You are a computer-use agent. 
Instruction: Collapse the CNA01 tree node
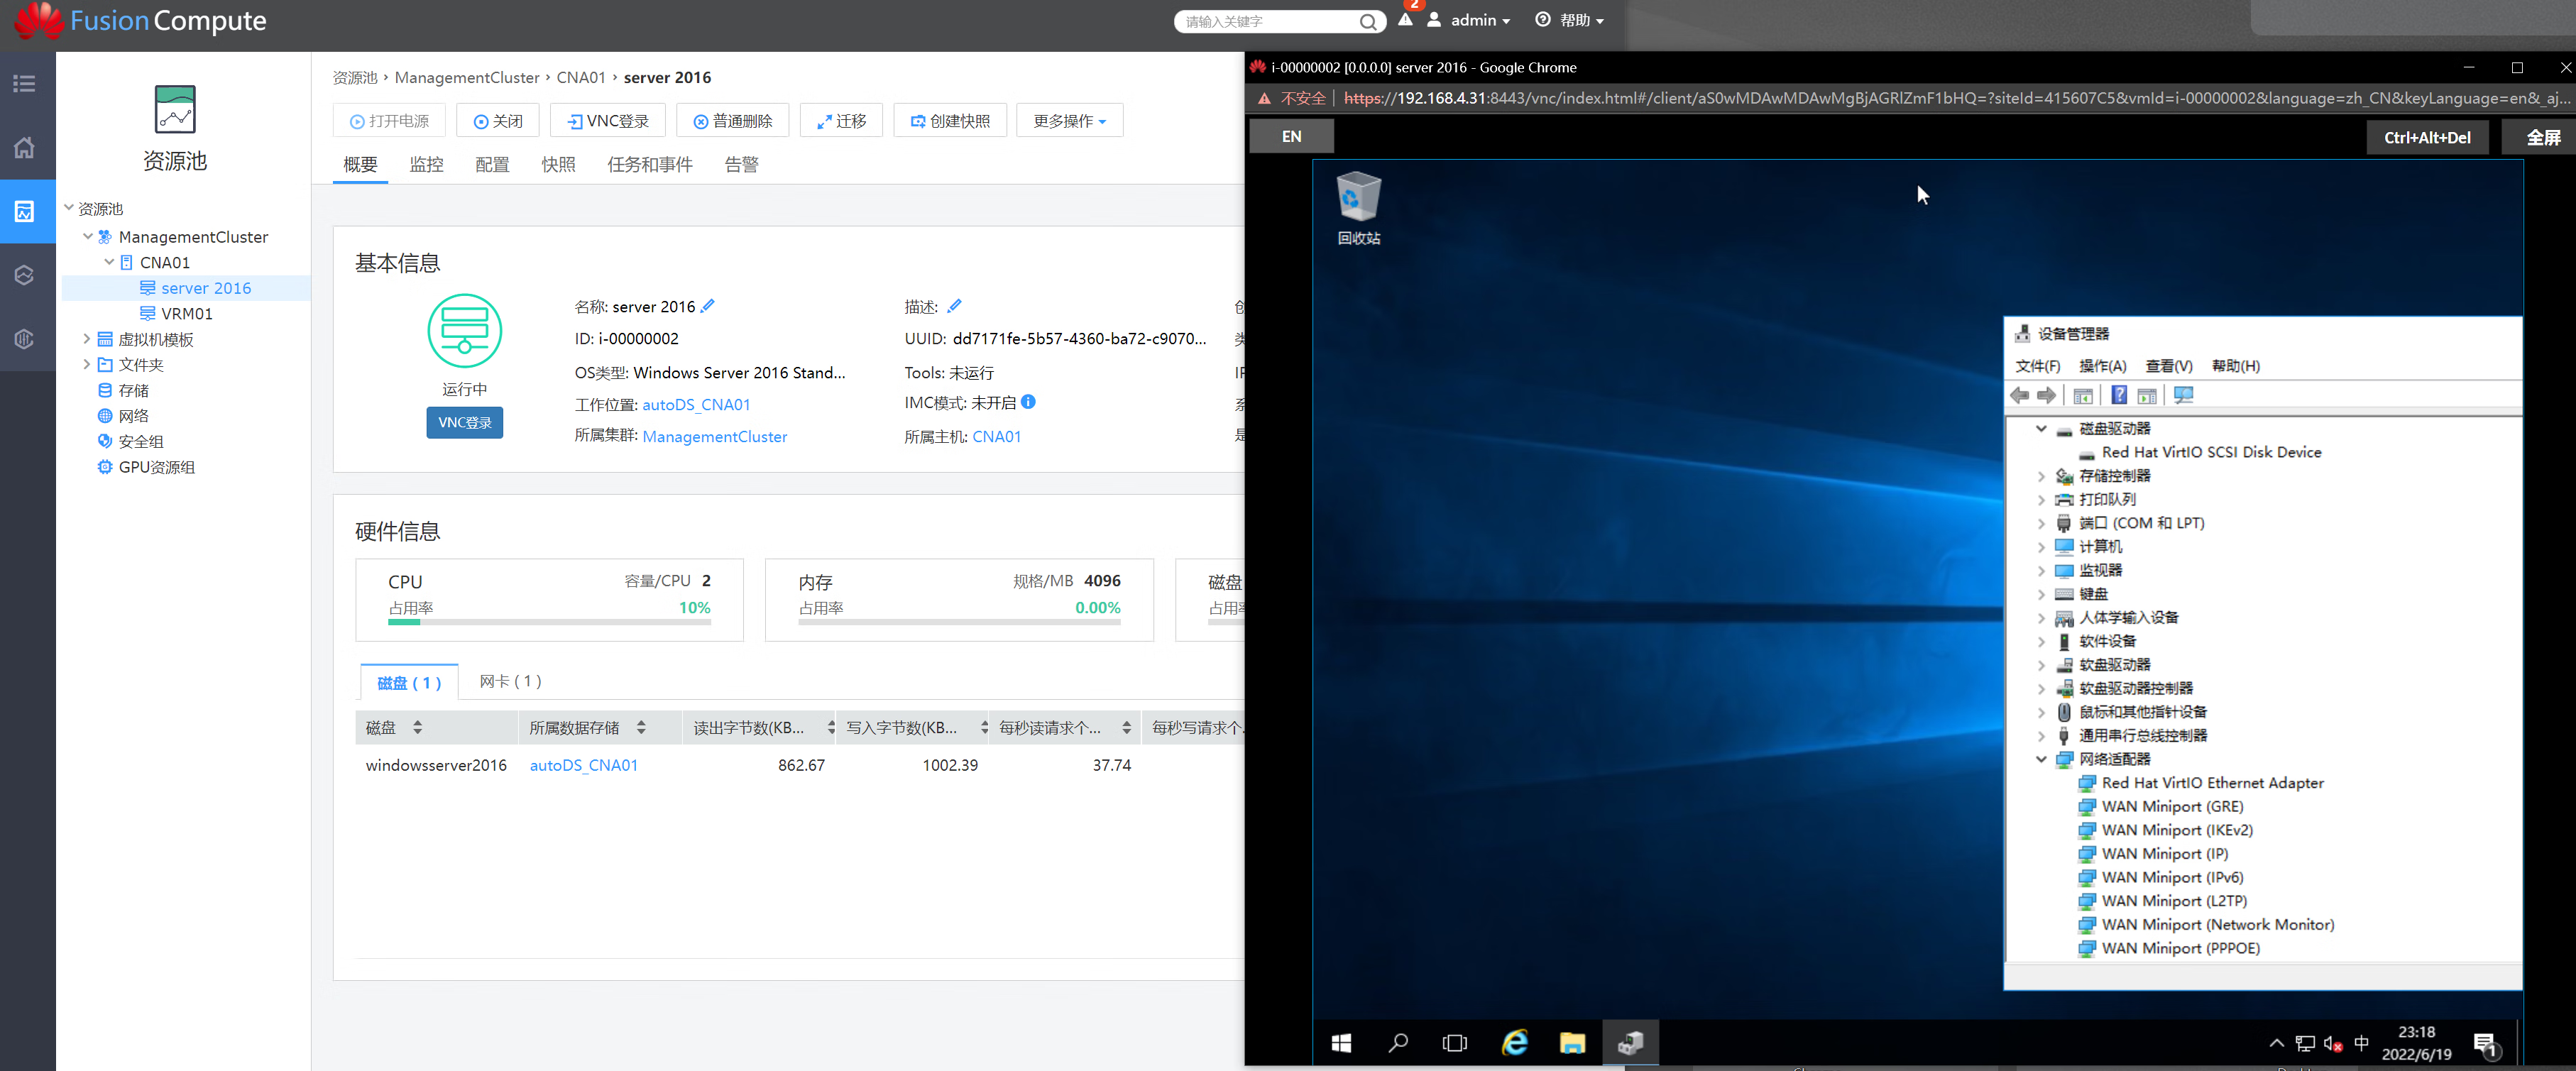click(109, 262)
